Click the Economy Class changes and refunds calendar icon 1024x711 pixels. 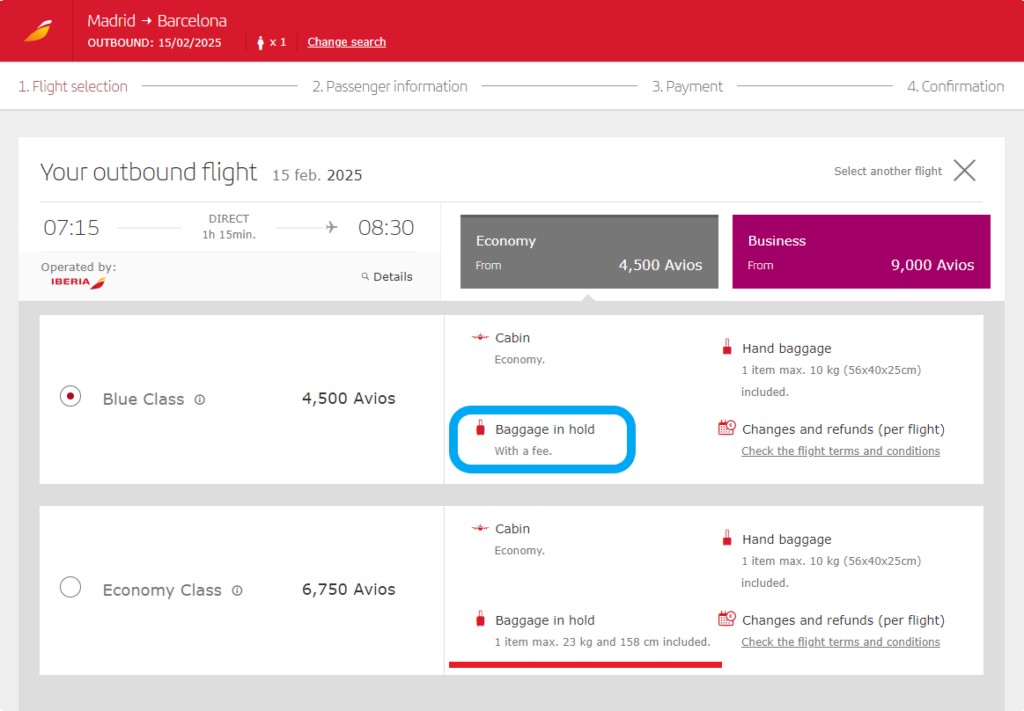(x=727, y=619)
